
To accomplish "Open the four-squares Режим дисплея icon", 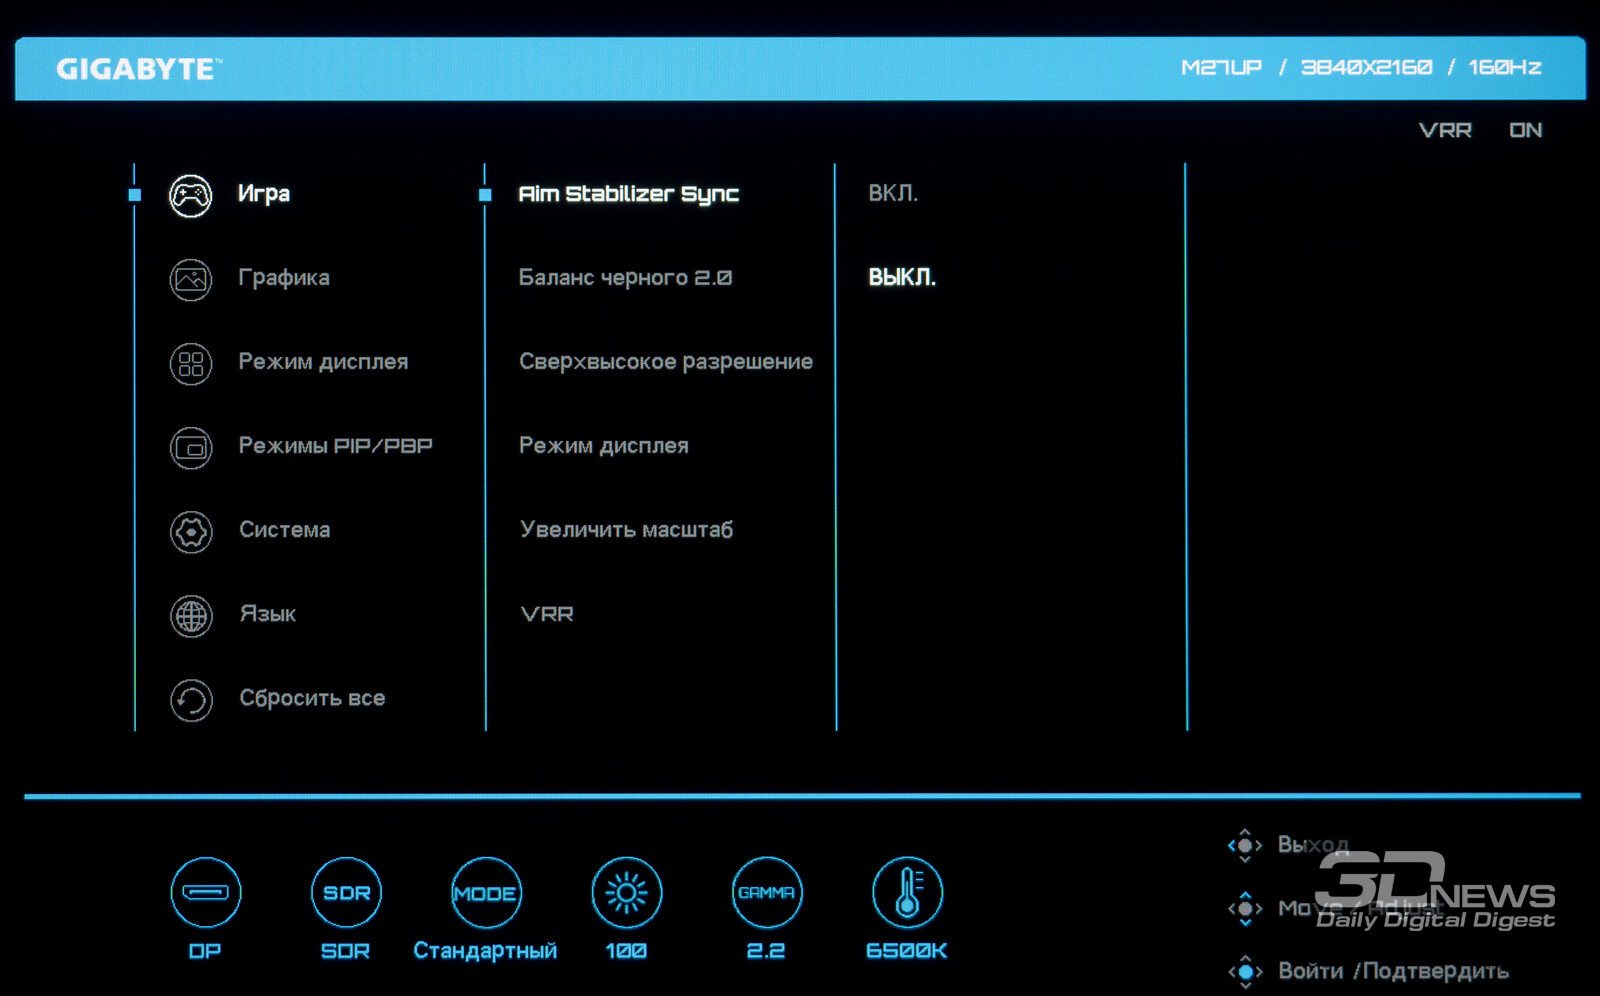I will pyautogui.click(x=190, y=363).
